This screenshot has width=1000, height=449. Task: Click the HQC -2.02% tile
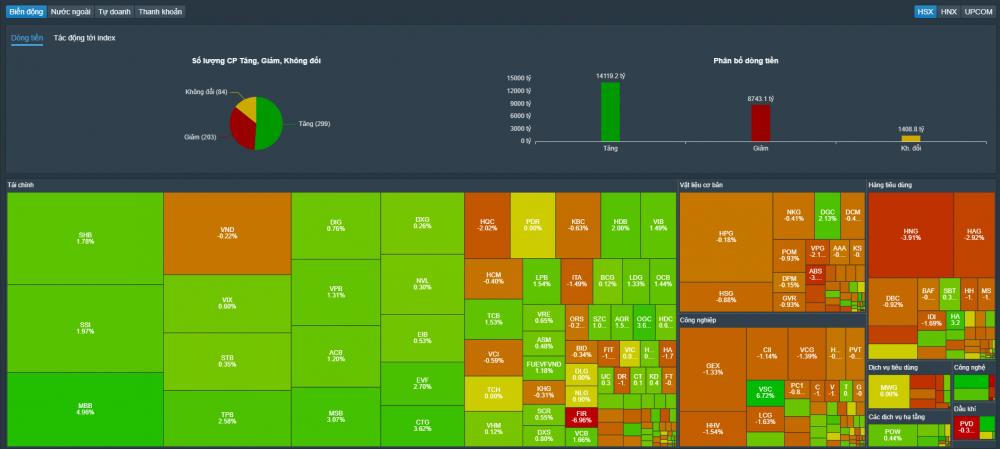487,225
